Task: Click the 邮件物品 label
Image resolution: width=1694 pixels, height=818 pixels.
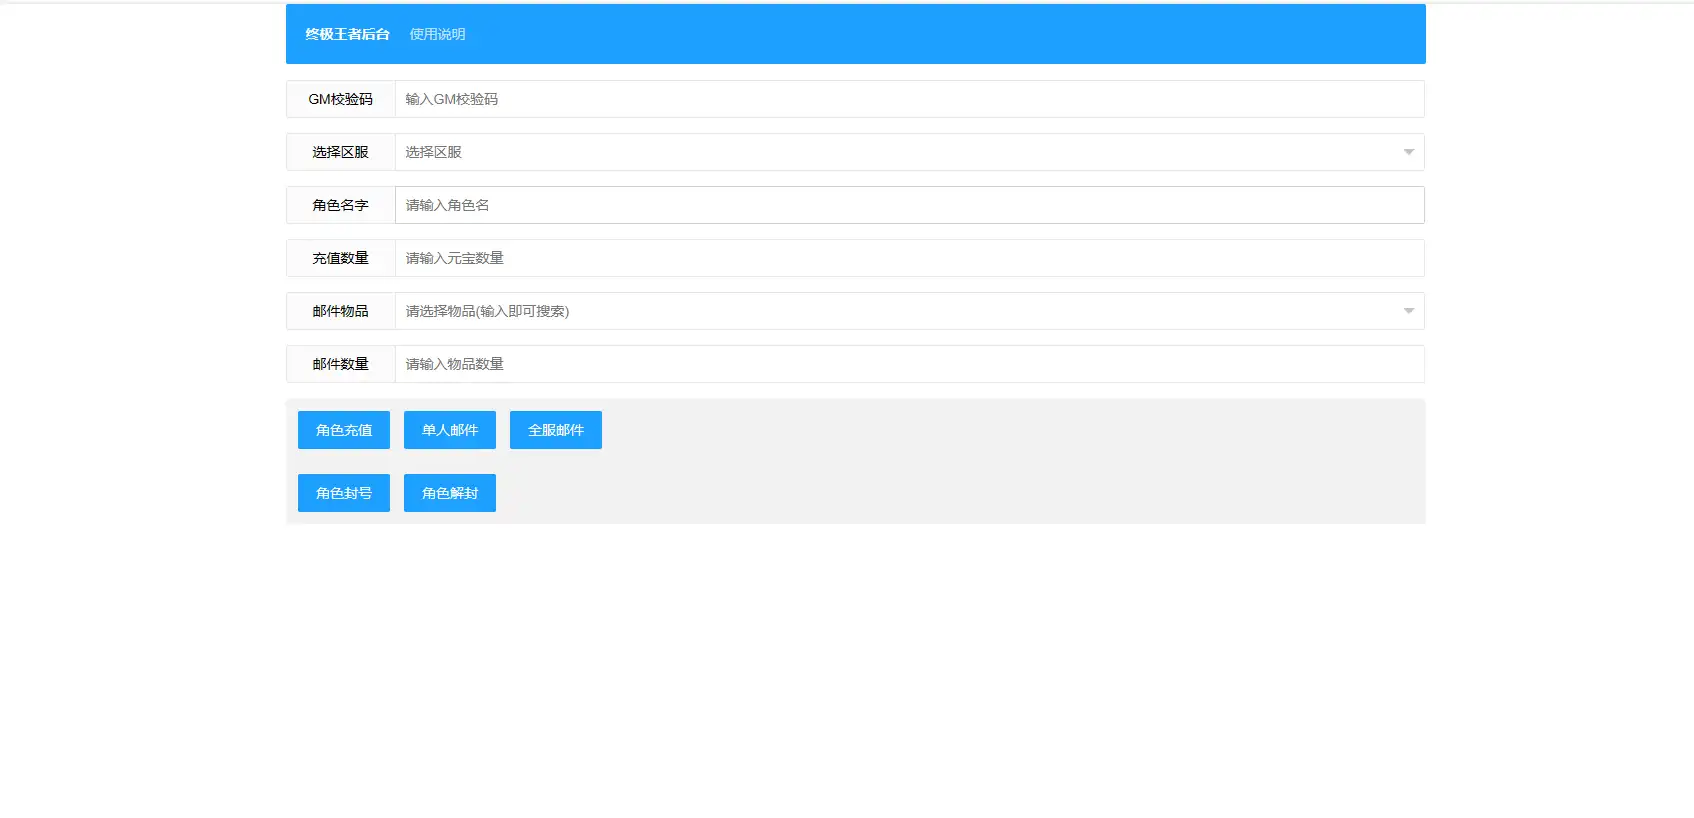Action: [x=341, y=311]
